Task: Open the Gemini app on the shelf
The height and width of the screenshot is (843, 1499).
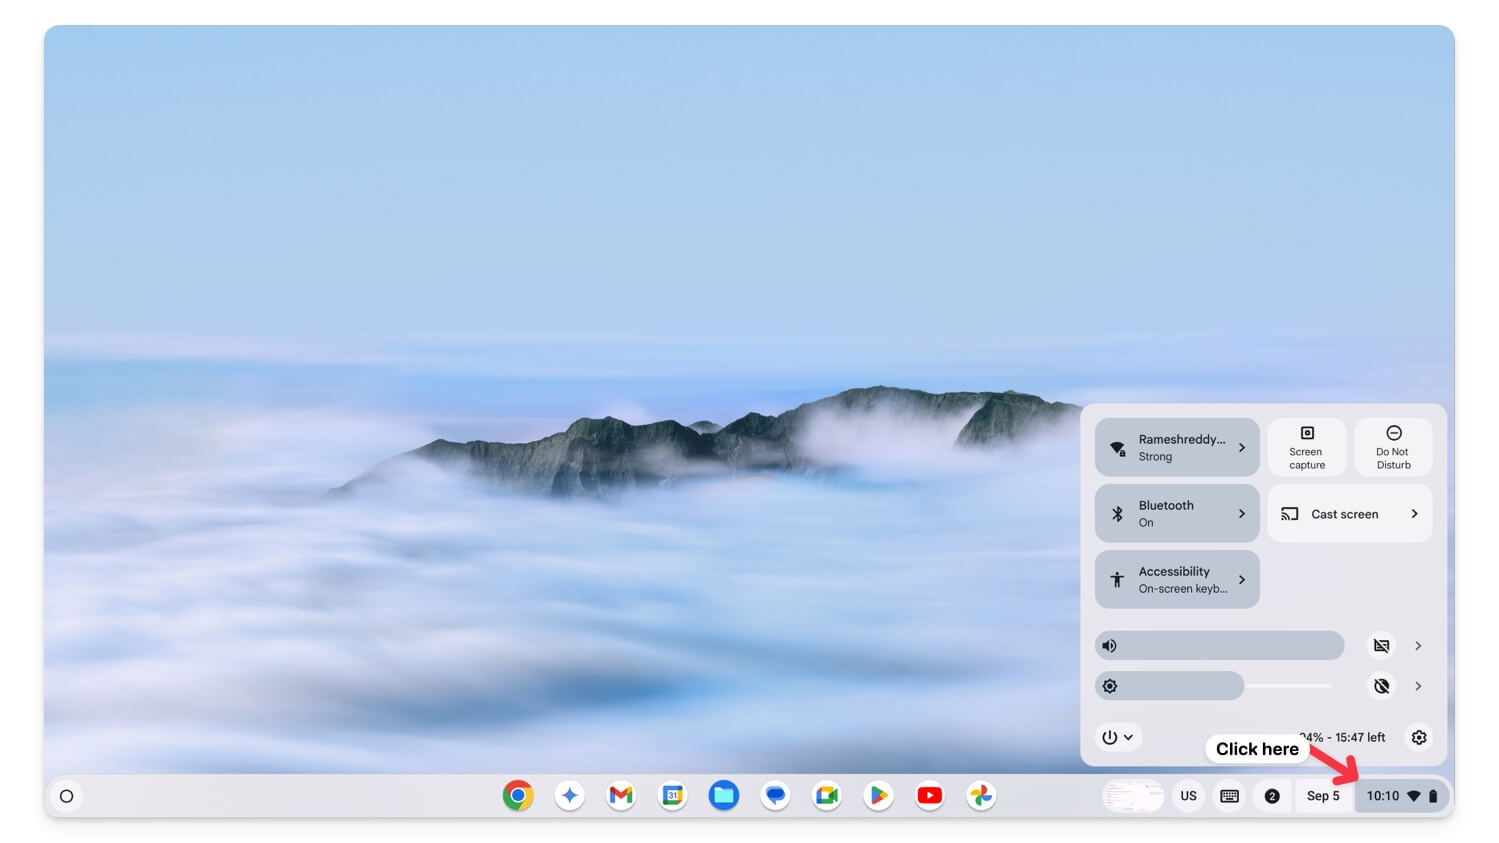Action: [x=570, y=796]
